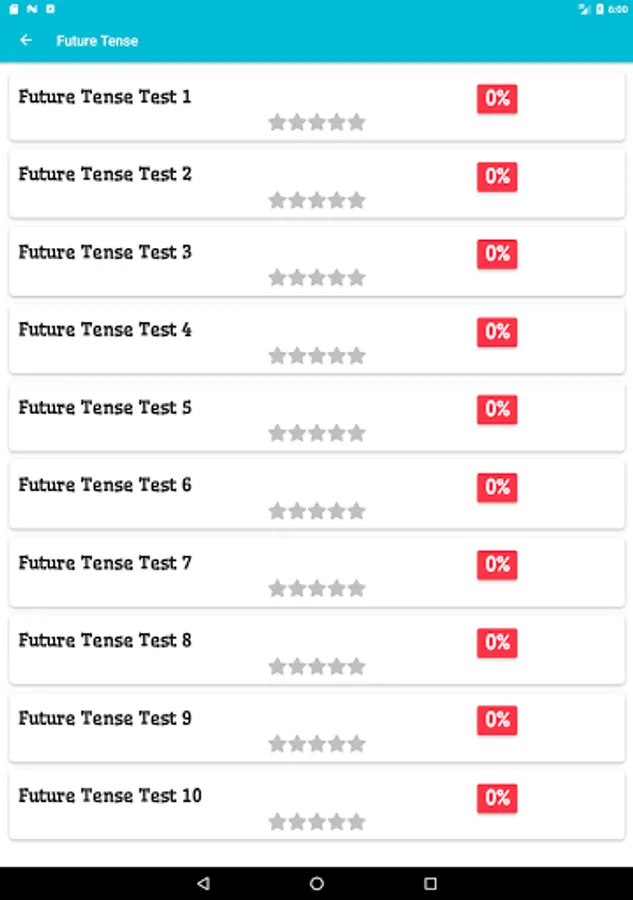Click the Future Tense header title

[97, 41]
